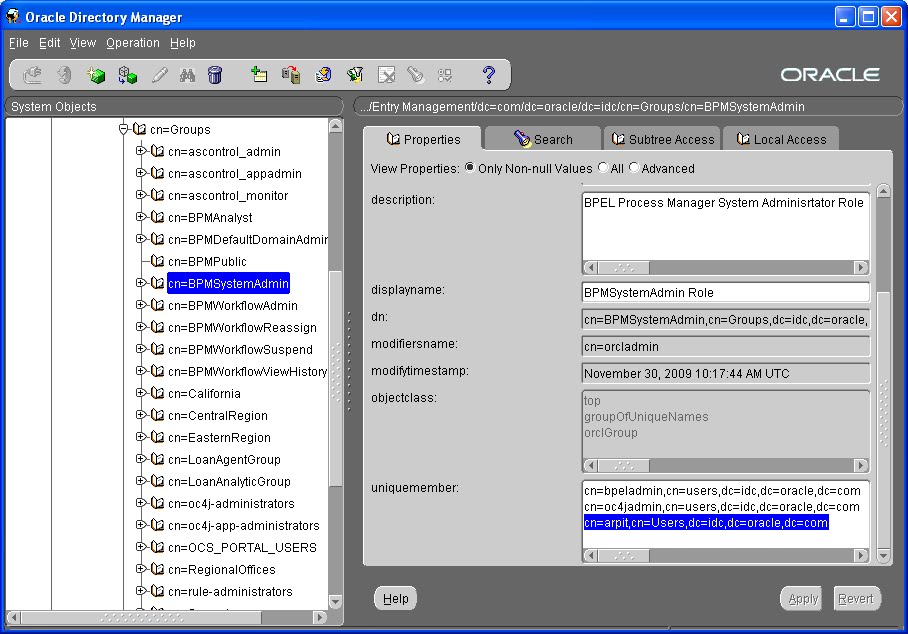The image size is (908, 634).
Task: Expand the cn=CentralRegion node
Action: tap(141, 415)
